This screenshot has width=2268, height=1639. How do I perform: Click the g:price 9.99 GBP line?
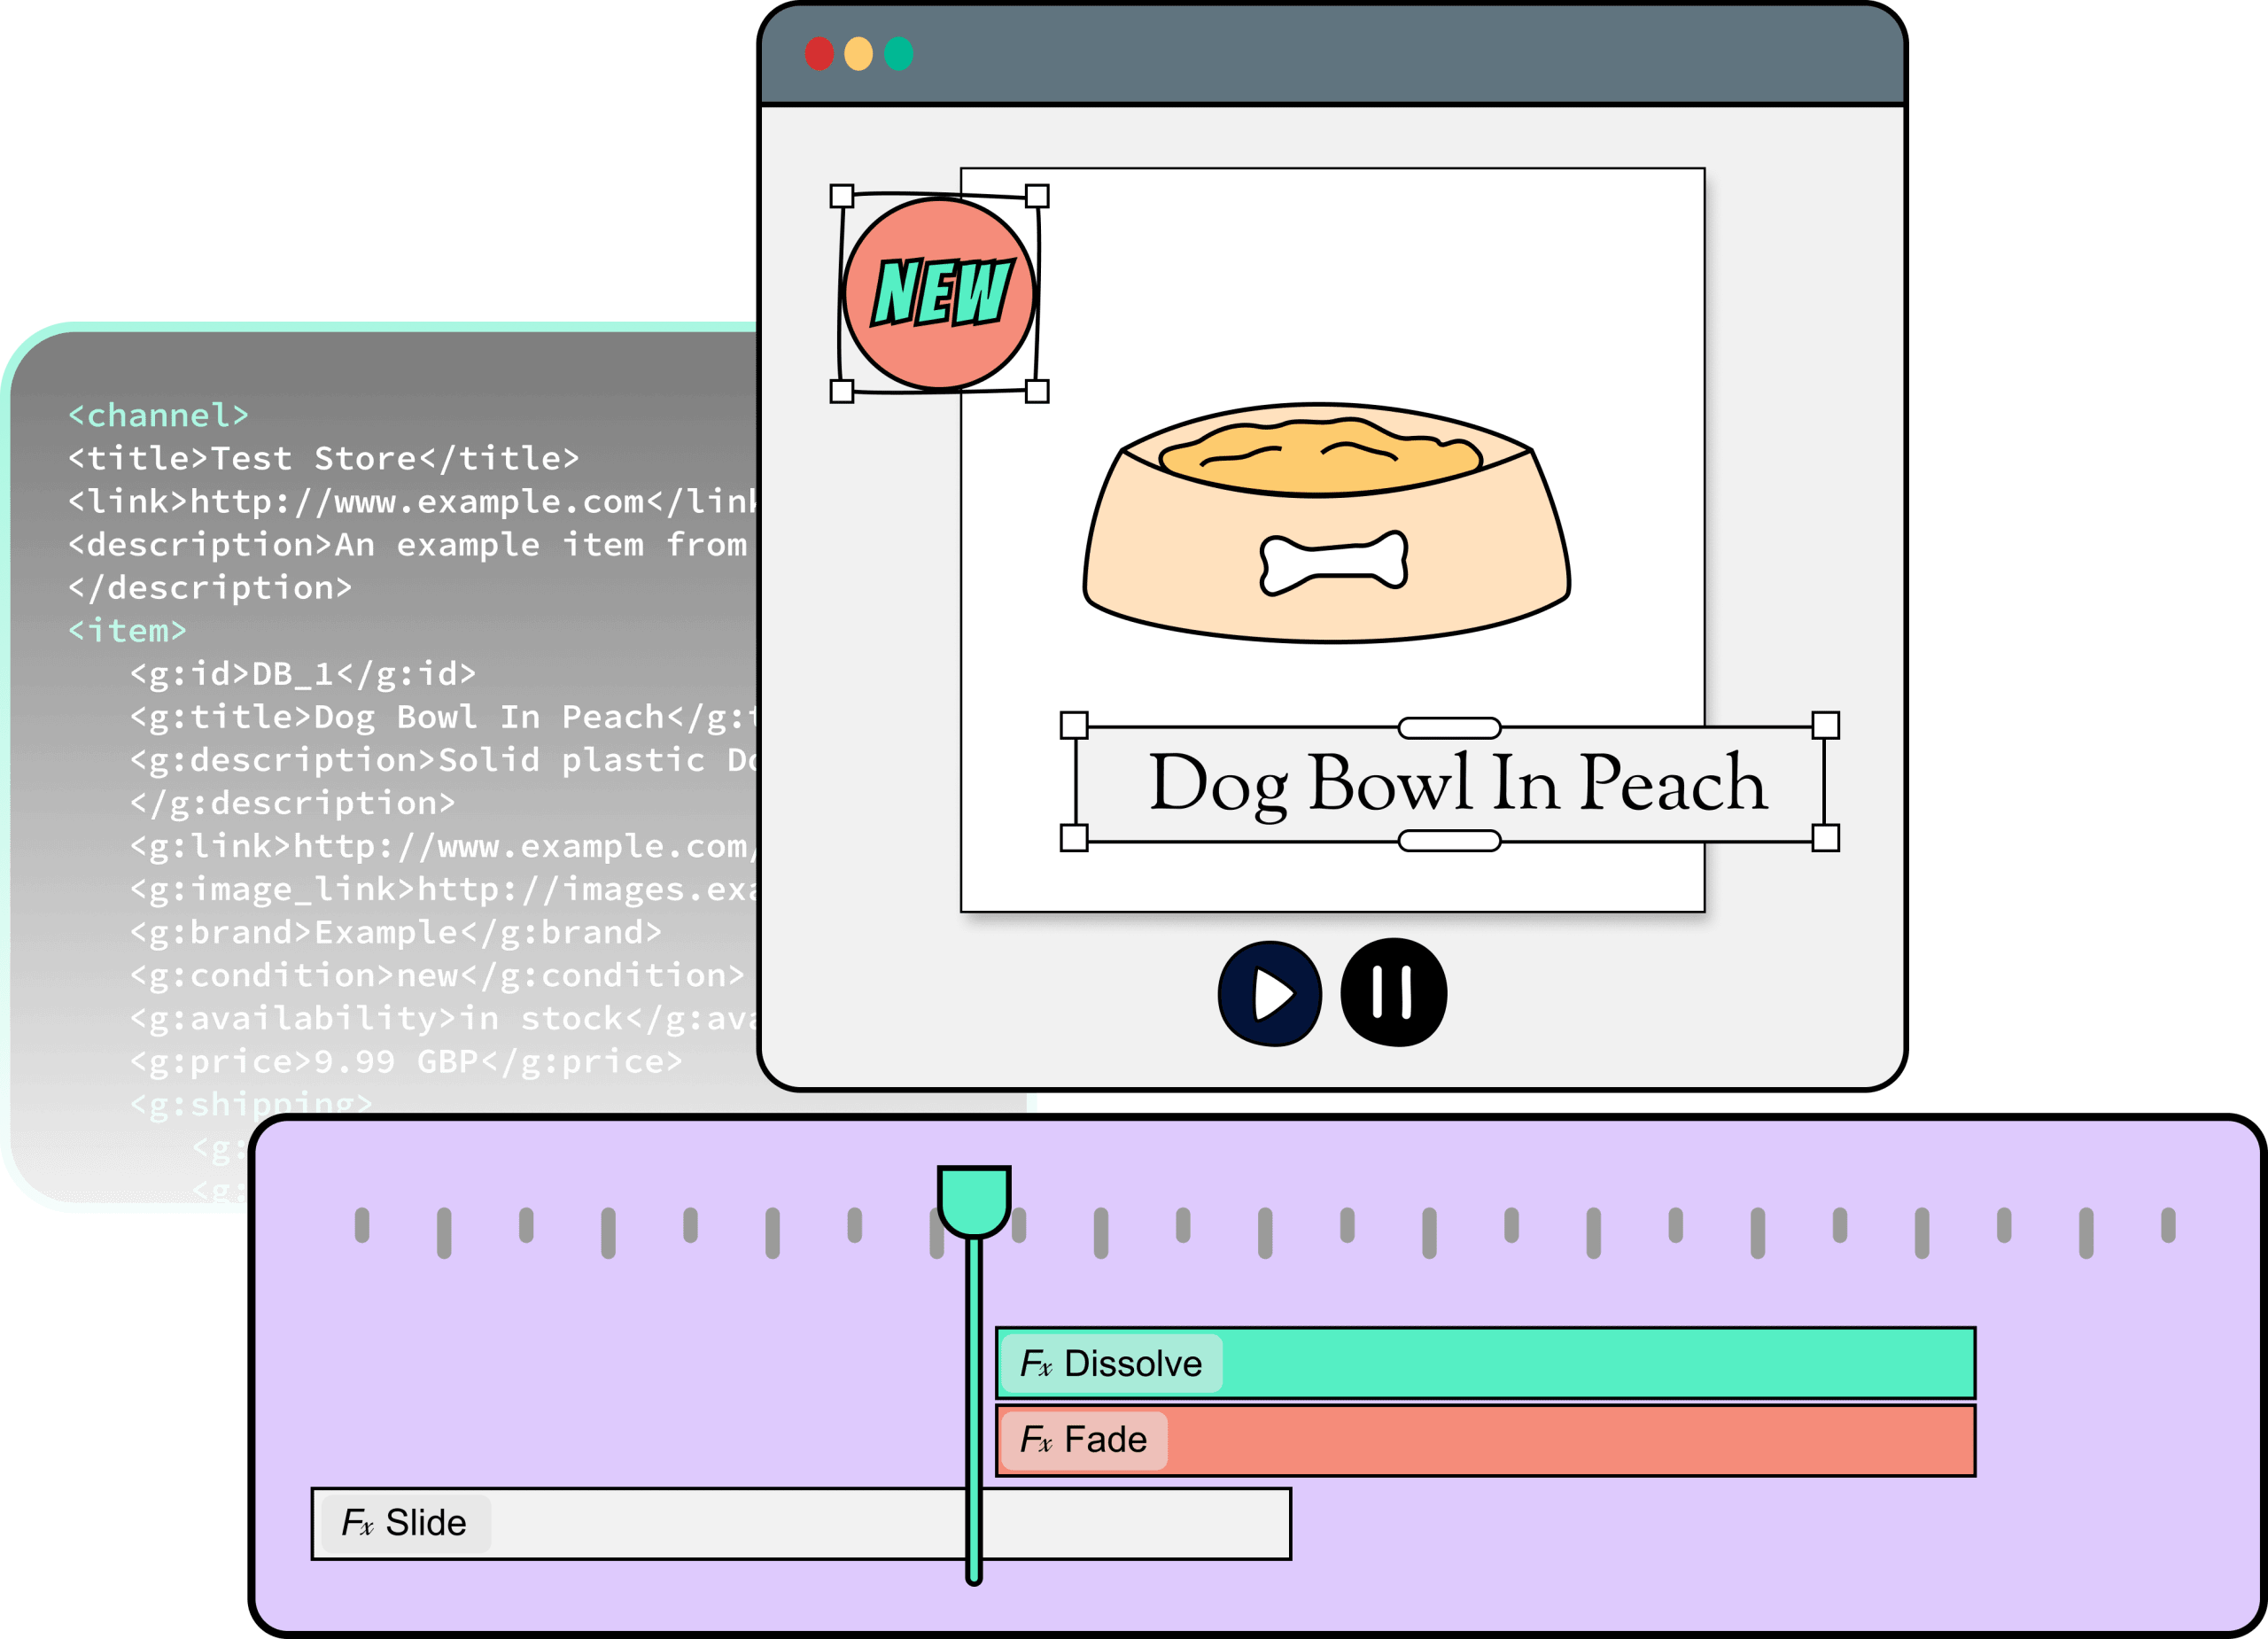click(406, 1062)
